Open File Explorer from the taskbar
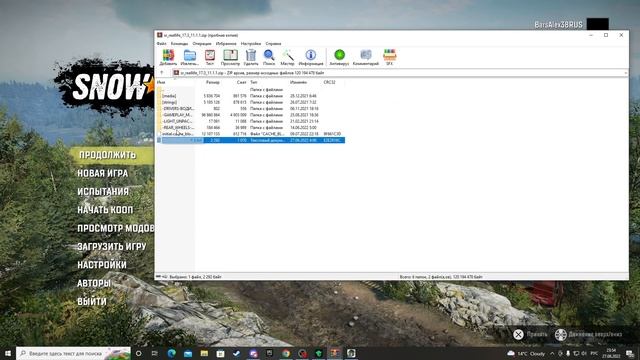This screenshot has width=640, height=360. tap(204, 353)
